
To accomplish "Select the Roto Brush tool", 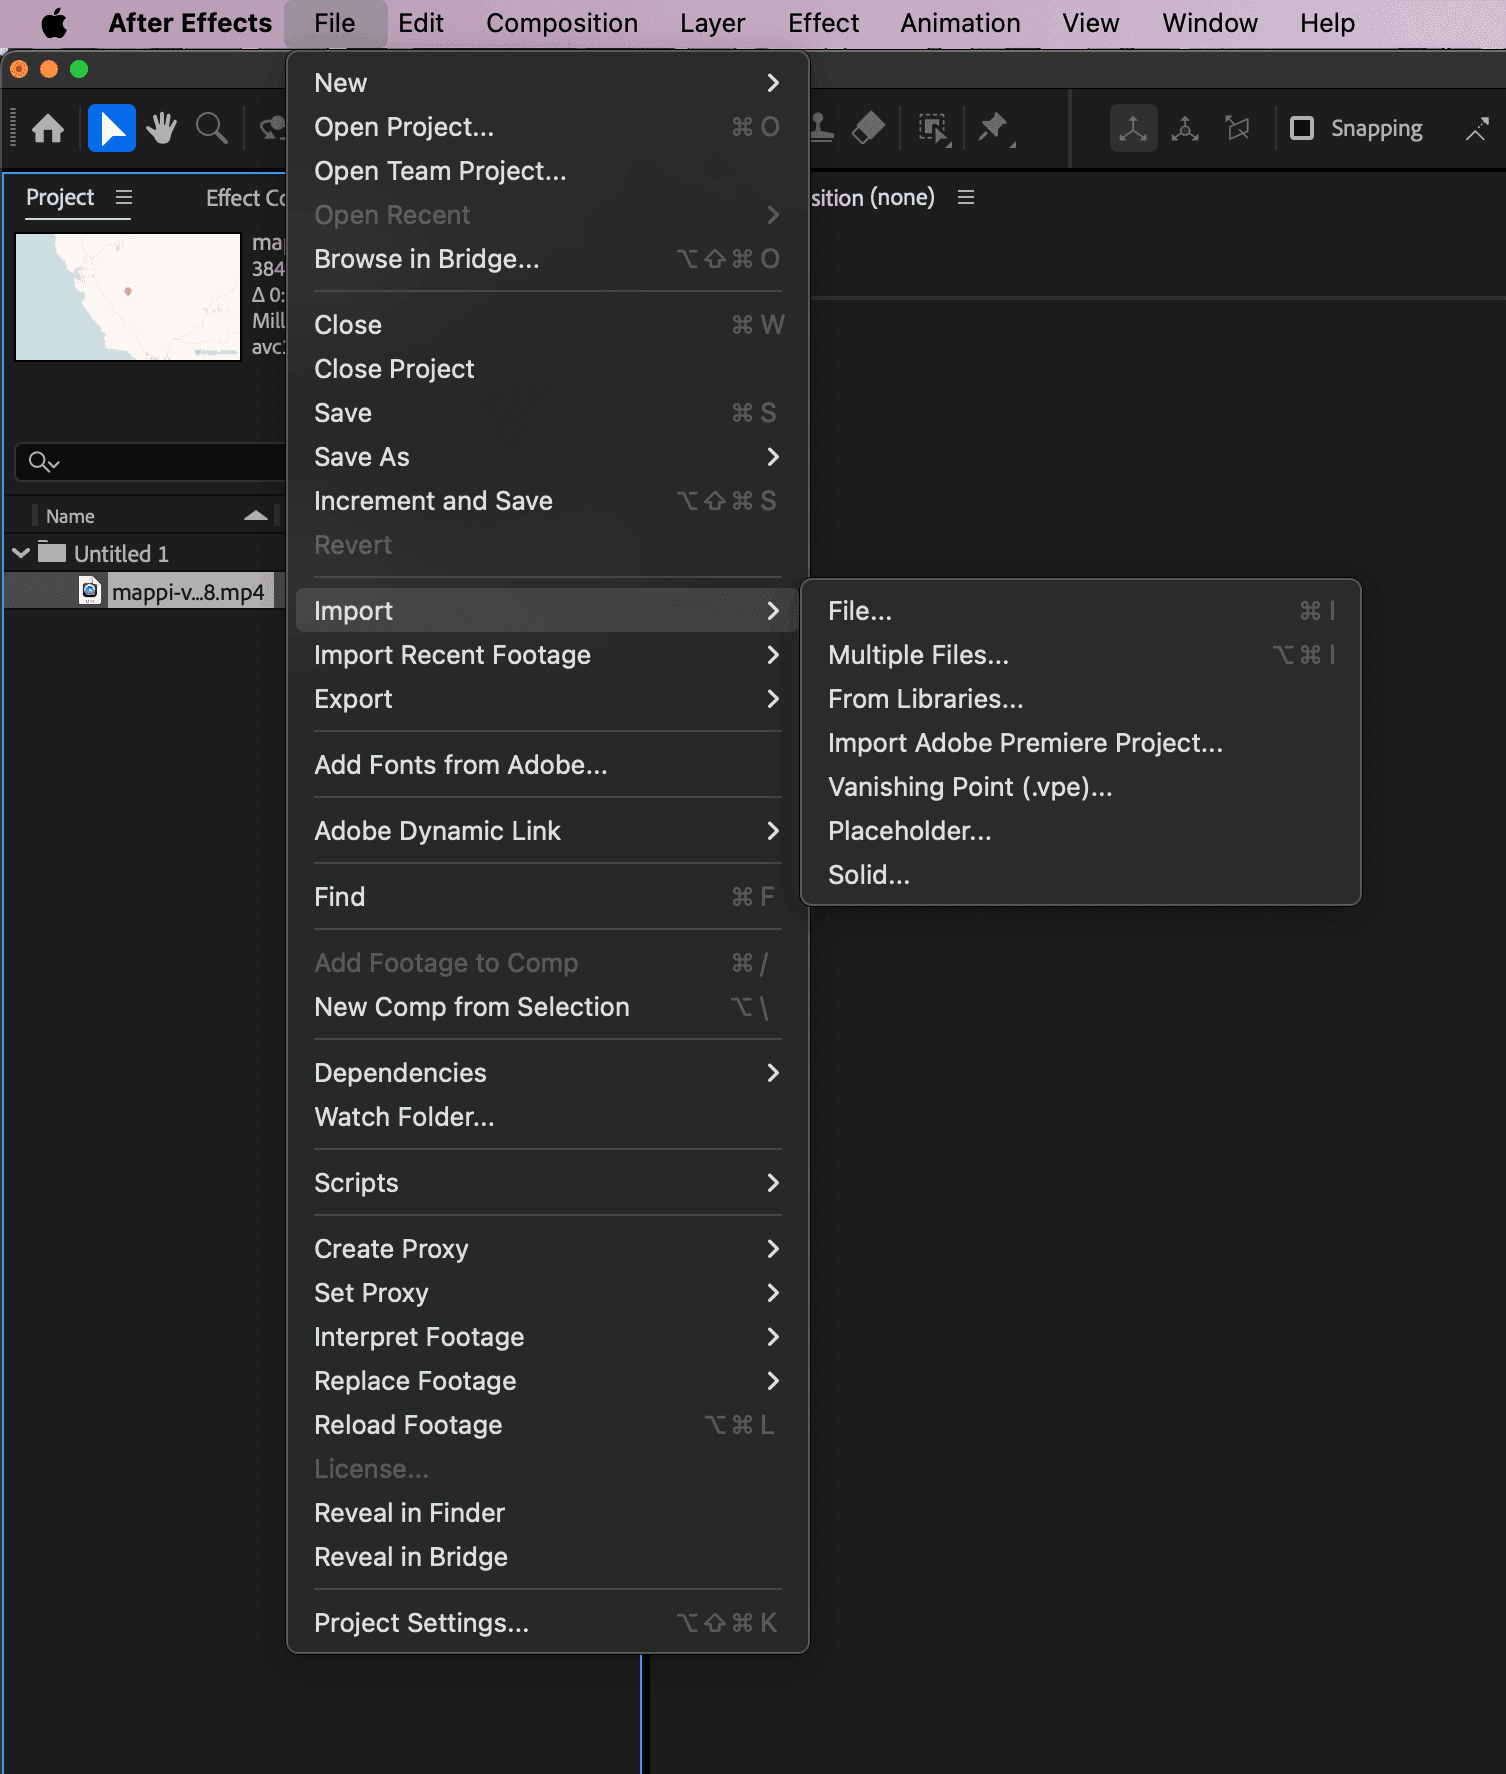I will (933, 129).
